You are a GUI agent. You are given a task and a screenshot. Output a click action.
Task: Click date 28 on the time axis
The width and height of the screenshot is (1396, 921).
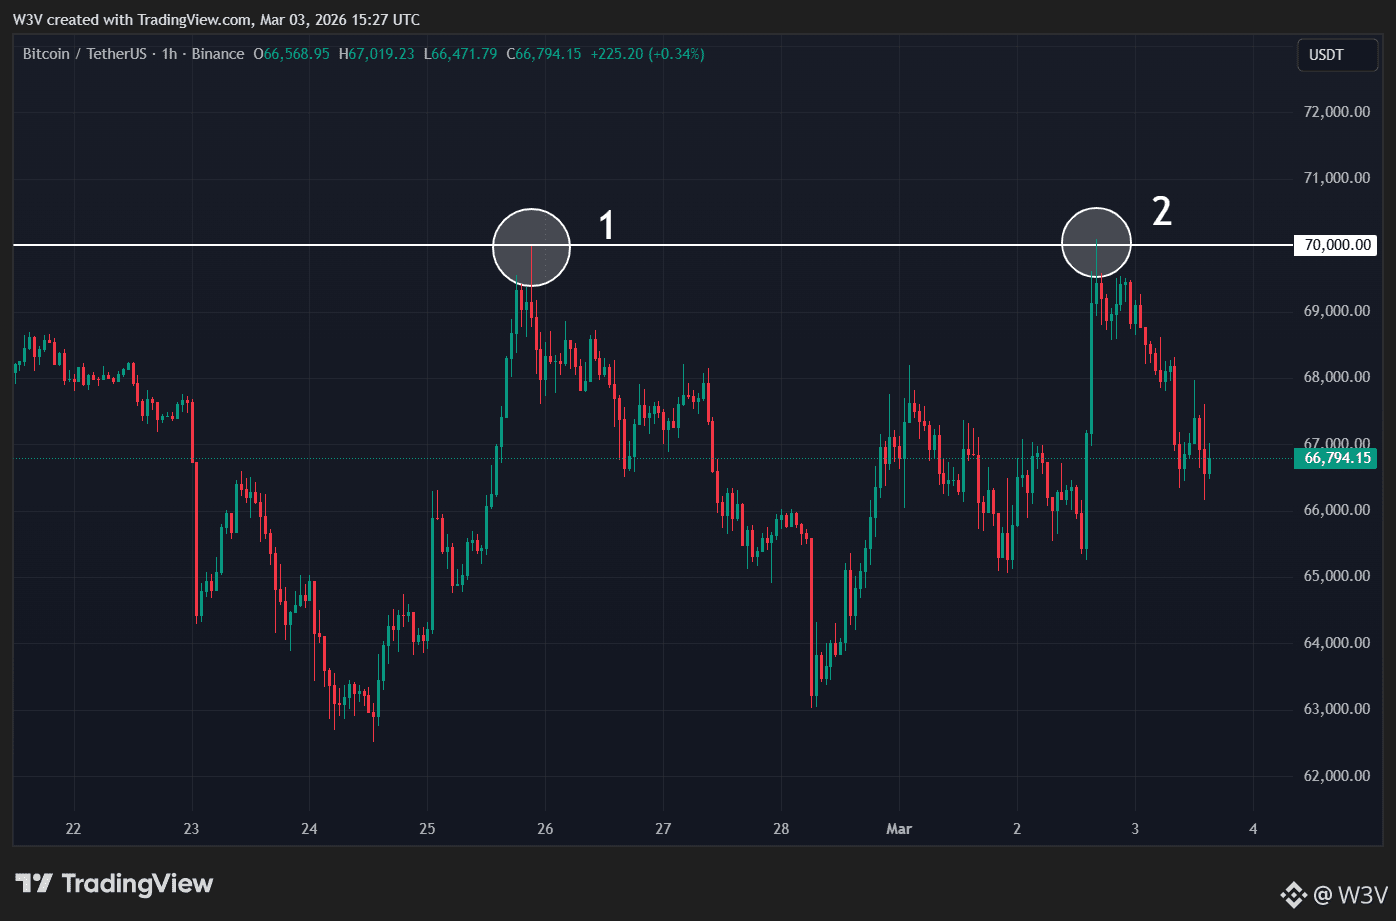click(x=781, y=829)
